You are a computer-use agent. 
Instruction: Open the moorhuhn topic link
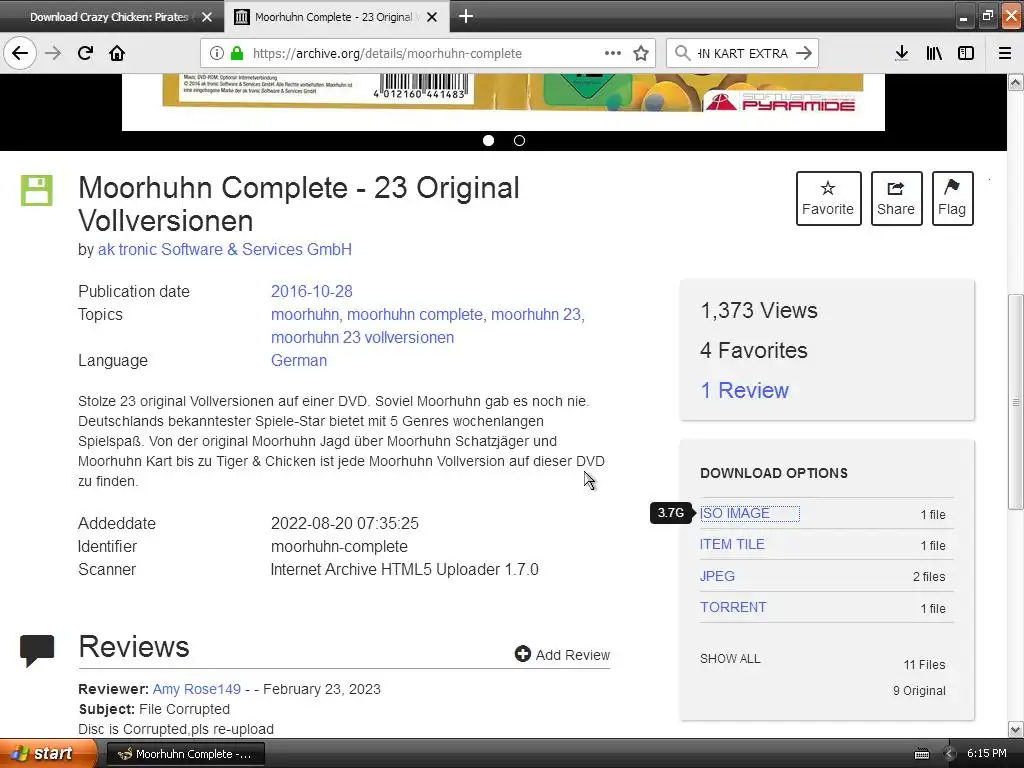coord(305,314)
